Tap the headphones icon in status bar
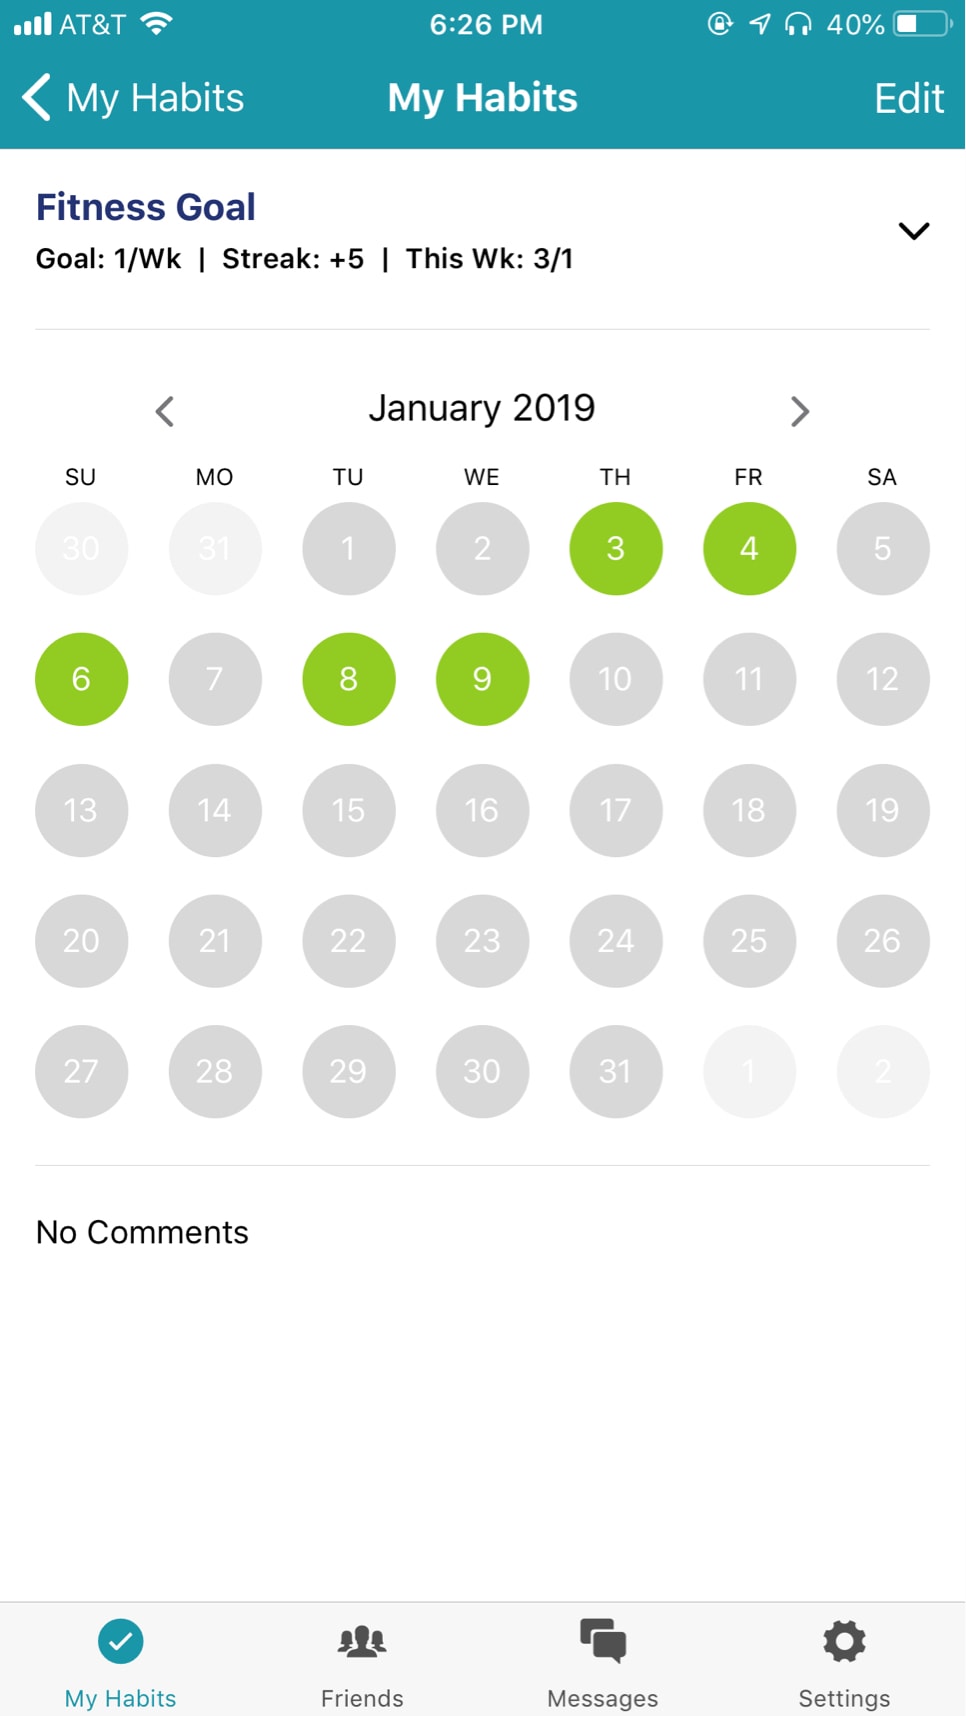 click(797, 24)
